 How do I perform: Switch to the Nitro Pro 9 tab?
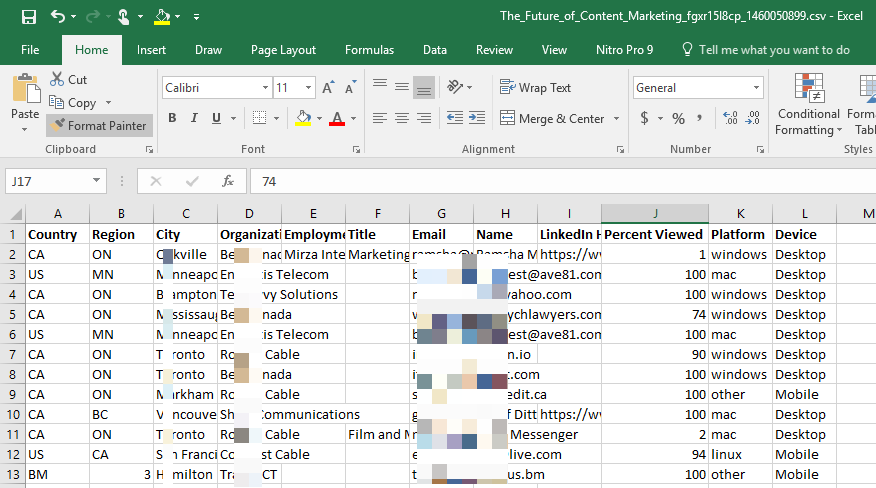[x=624, y=50]
